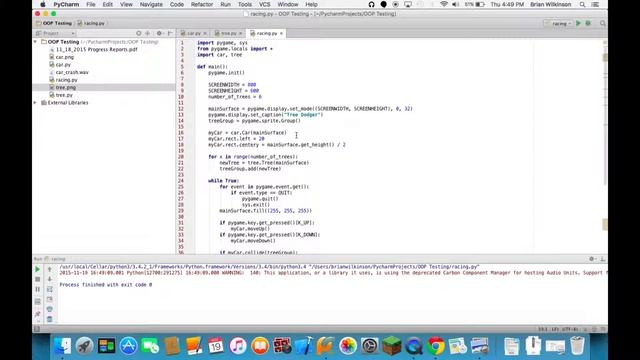Viewport: 640px width, 360px height.
Task: Click racing.py breadcrumb in navigation bar
Action: pos(91,23)
